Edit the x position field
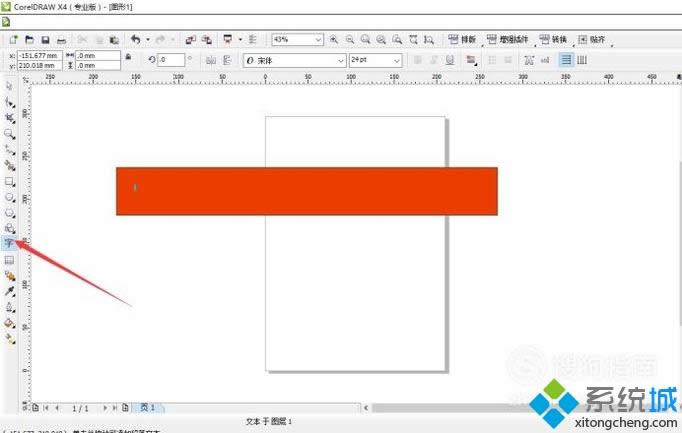 tap(39, 56)
